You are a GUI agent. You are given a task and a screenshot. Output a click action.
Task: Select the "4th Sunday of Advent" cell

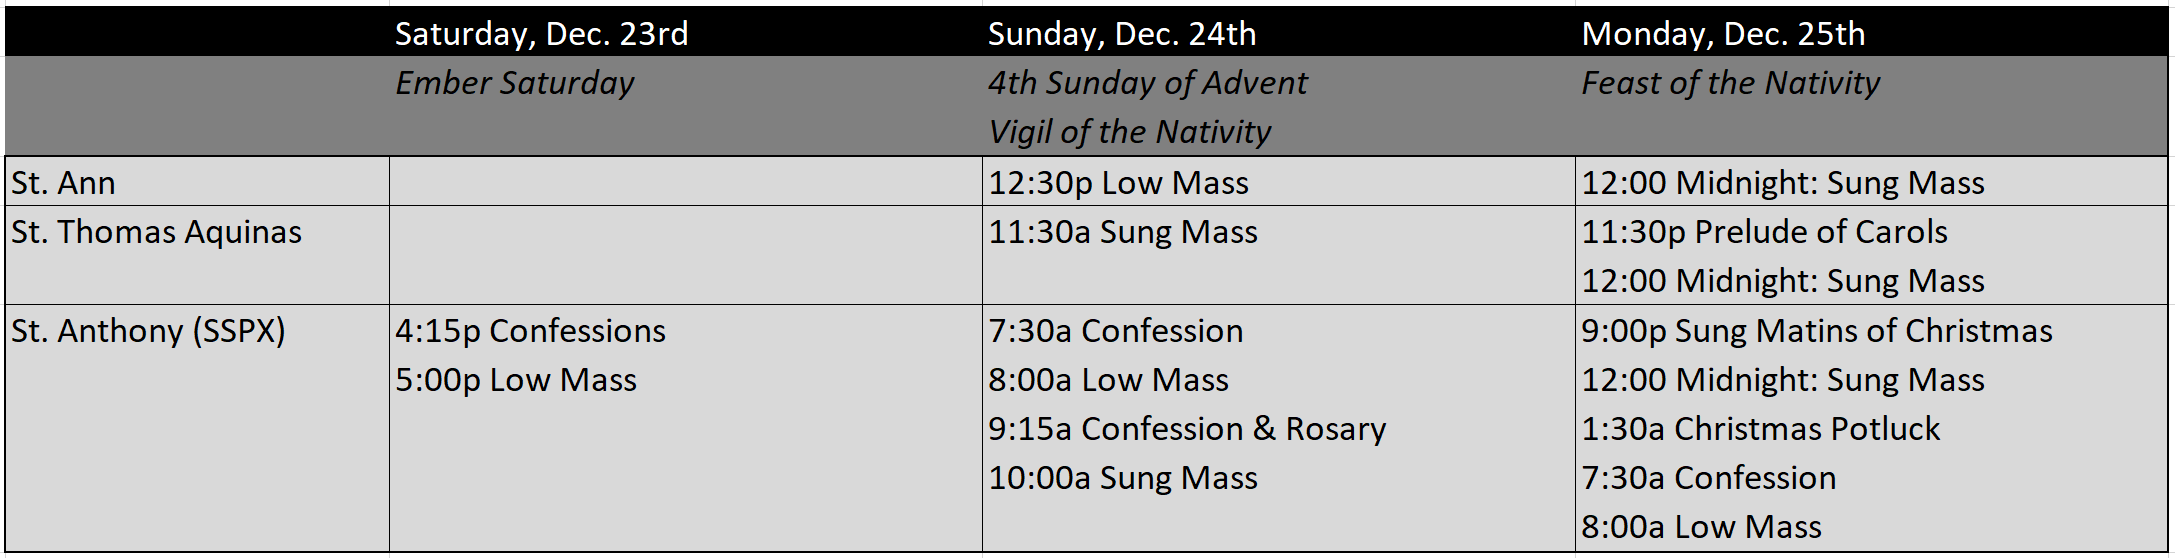(1147, 83)
